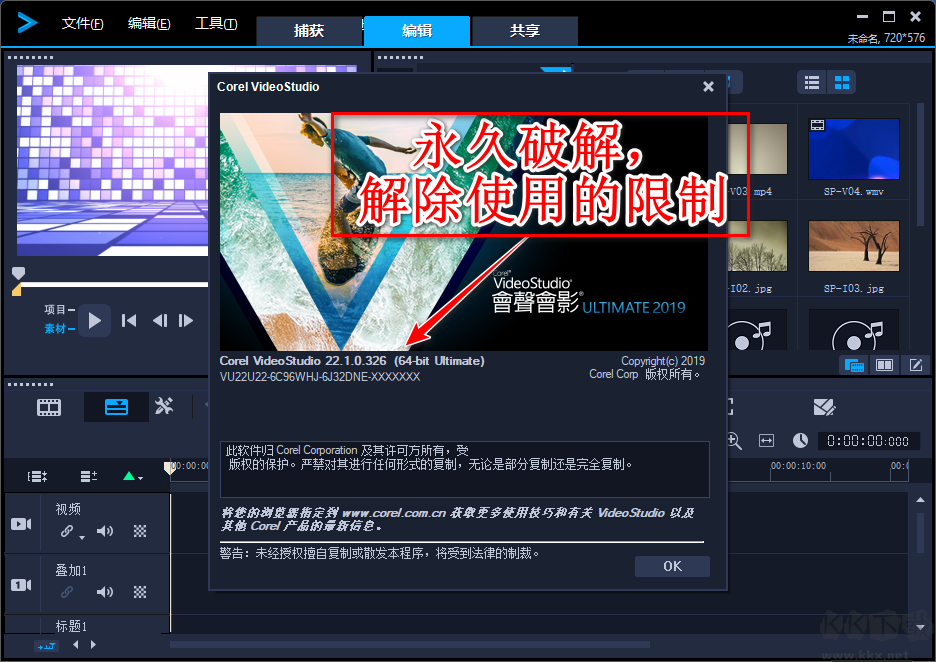Click the edit pencil icon below the library
936x662 pixels.
(x=916, y=365)
